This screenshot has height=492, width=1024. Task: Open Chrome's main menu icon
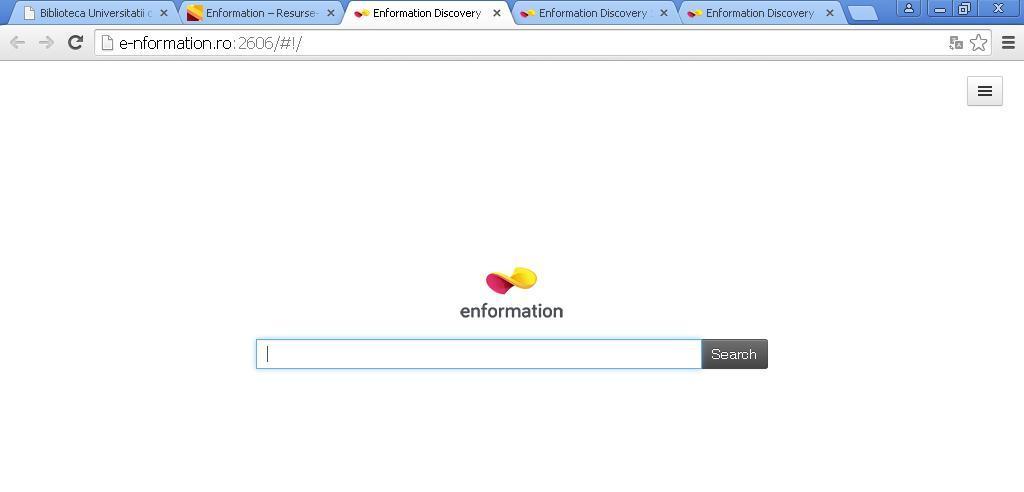click(1008, 42)
